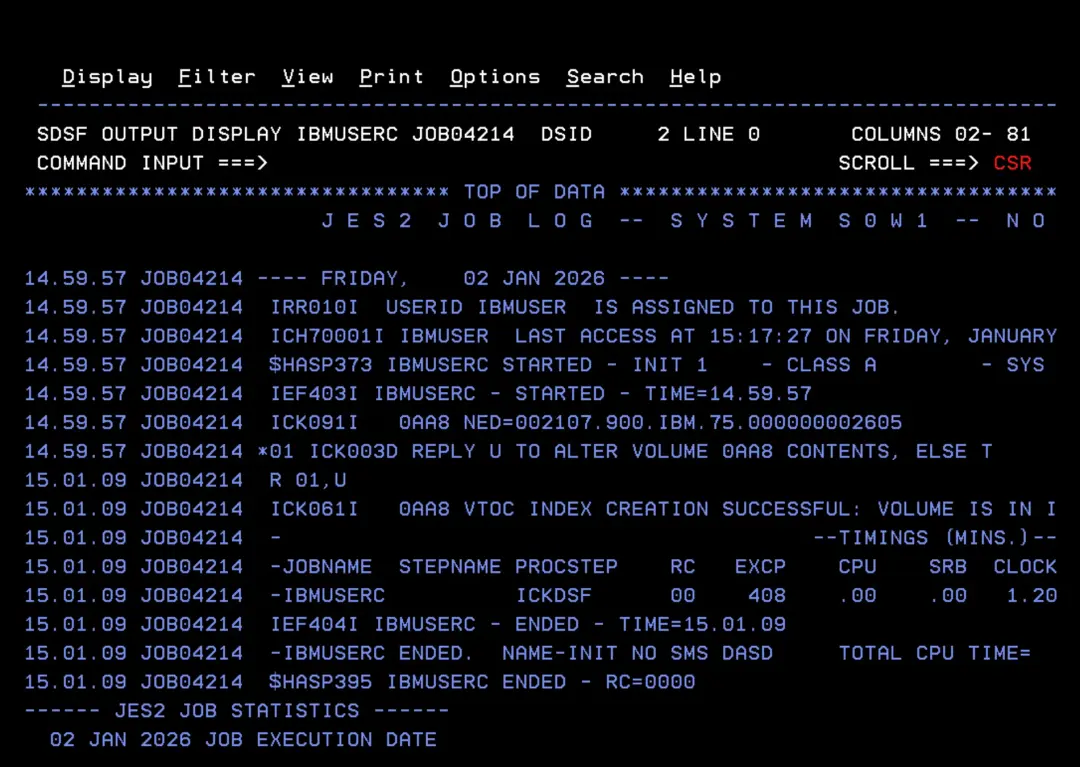Open the Options menu
Image resolution: width=1080 pixels, height=767 pixels.
[x=495, y=77]
